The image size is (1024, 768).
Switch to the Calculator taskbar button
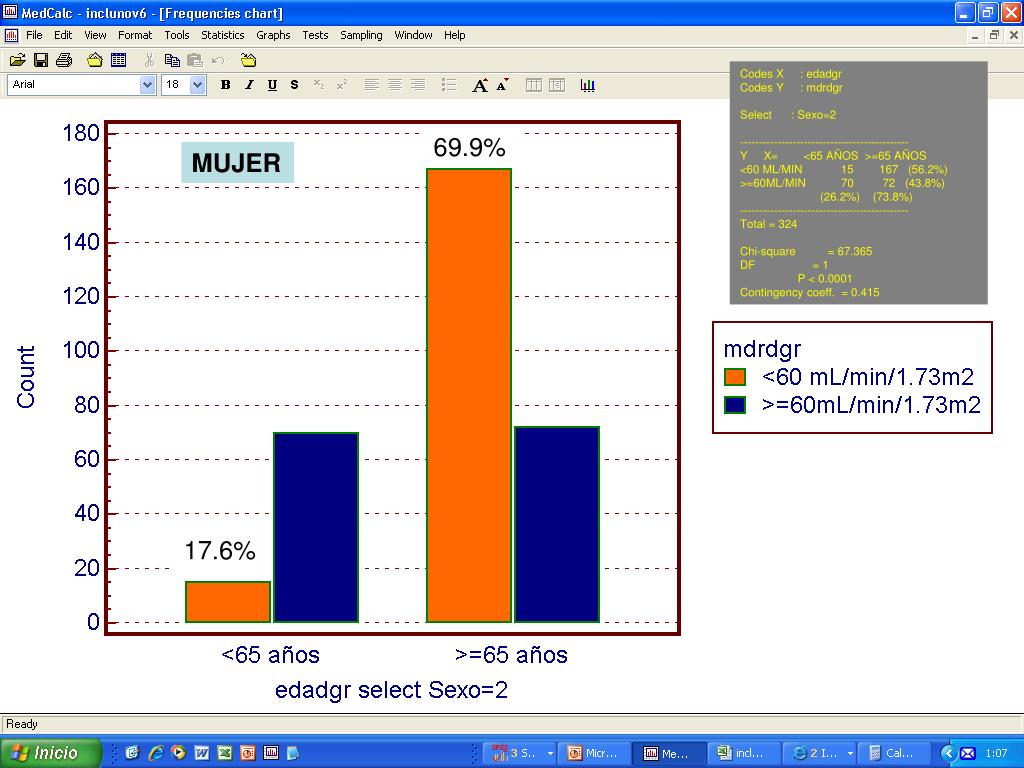(x=894, y=753)
